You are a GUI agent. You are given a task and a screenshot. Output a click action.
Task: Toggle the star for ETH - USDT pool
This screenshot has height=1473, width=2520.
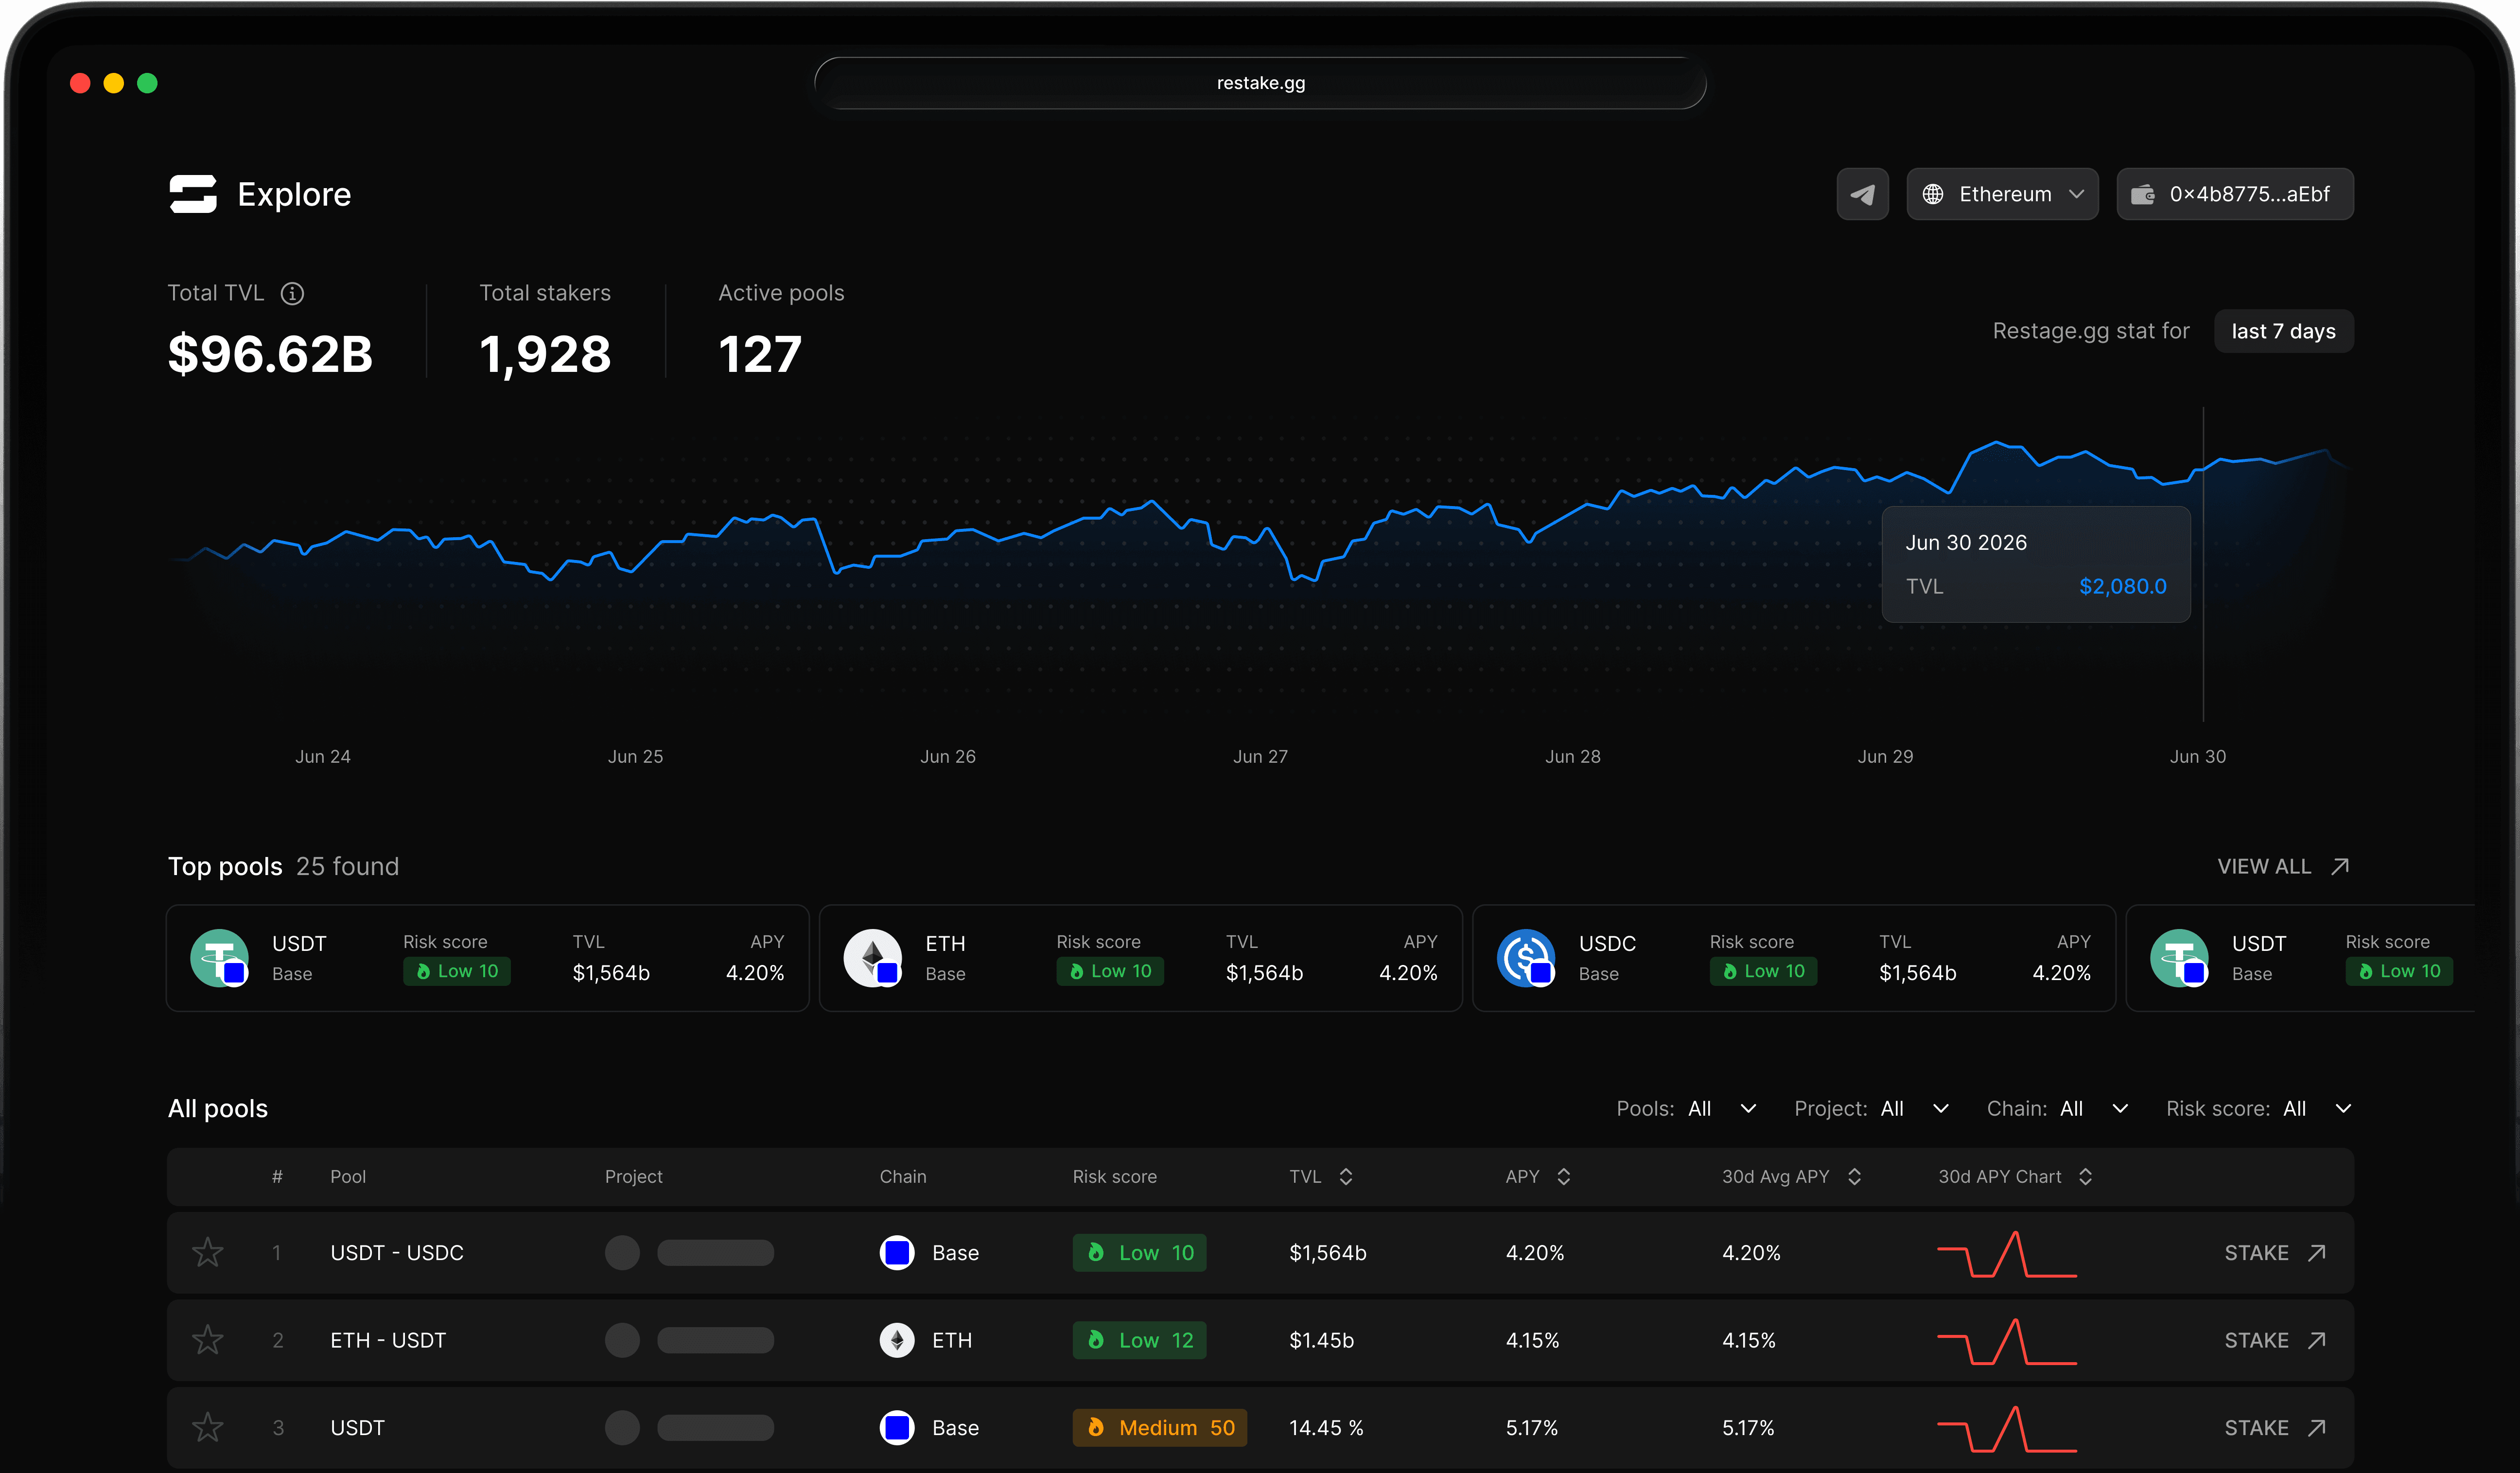click(208, 1340)
